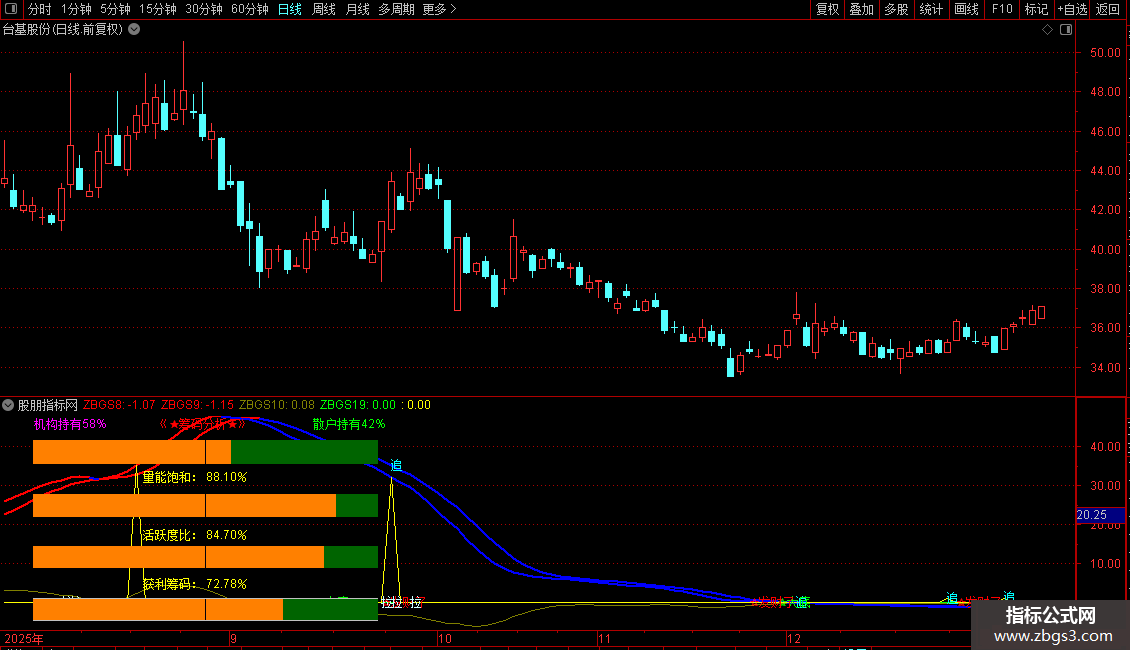Click the orange 机构持有 bar segment
The image size is (1130, 650).
point(132,452)
